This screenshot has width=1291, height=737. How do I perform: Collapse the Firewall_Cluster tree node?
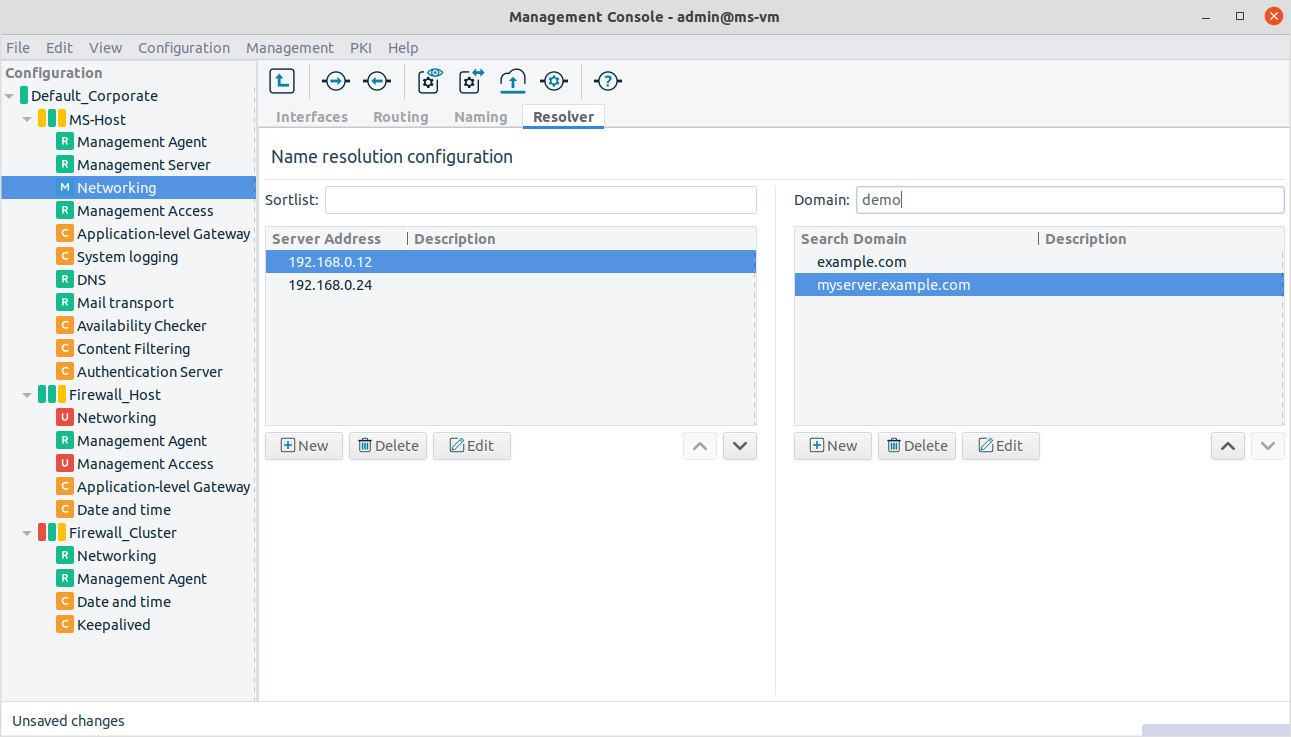[x=27, y=533]
